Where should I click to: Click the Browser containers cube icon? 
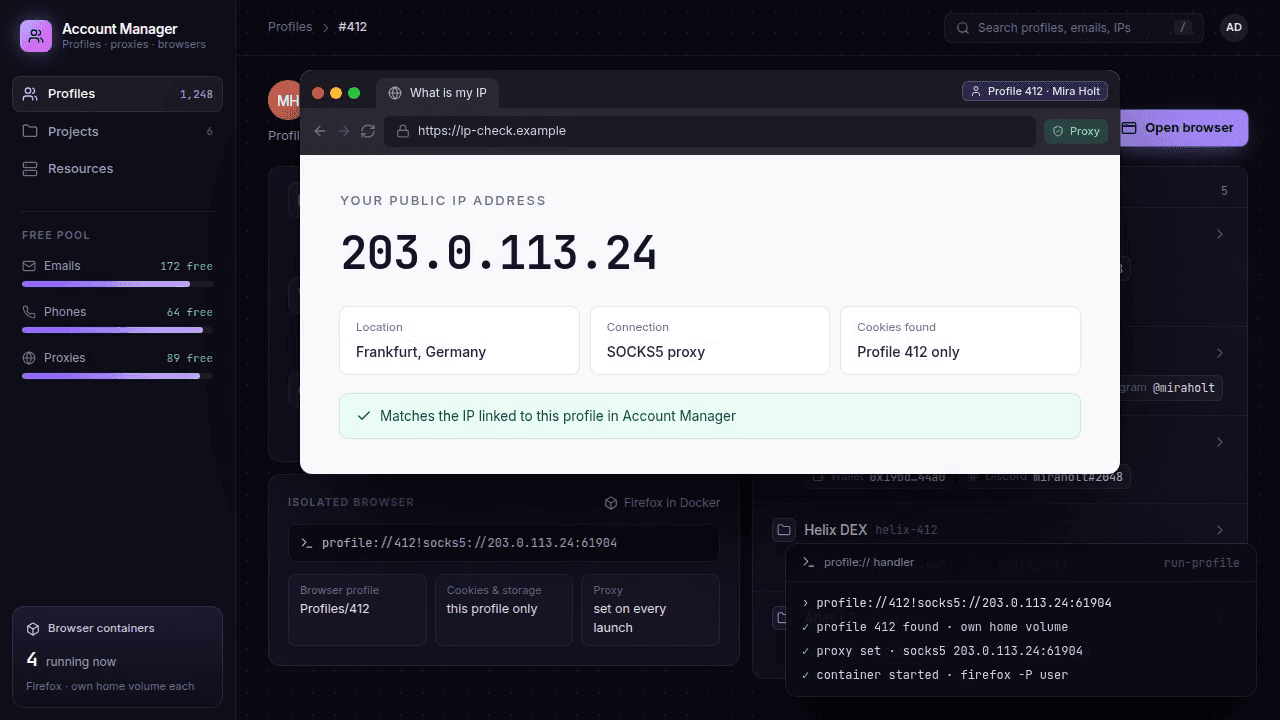coord(33,629)
